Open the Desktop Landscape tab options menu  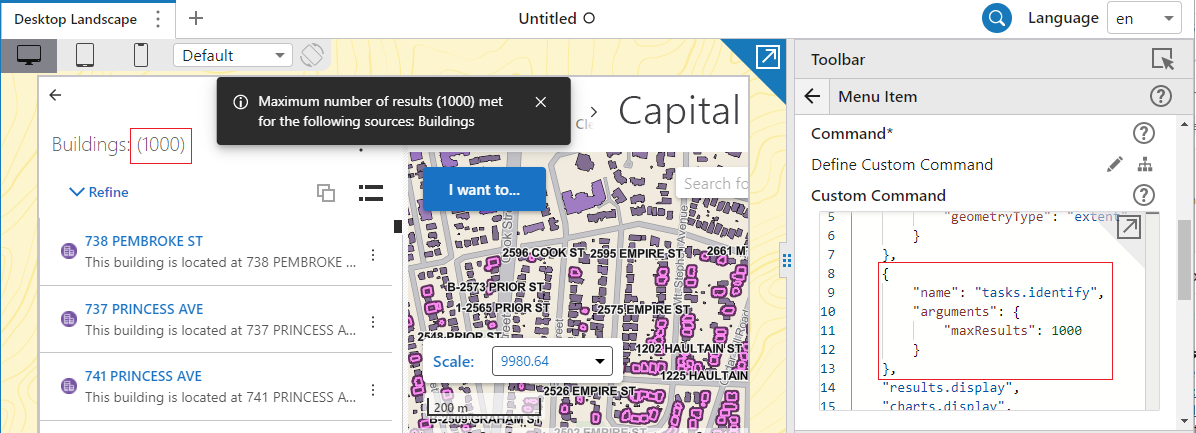158,19
